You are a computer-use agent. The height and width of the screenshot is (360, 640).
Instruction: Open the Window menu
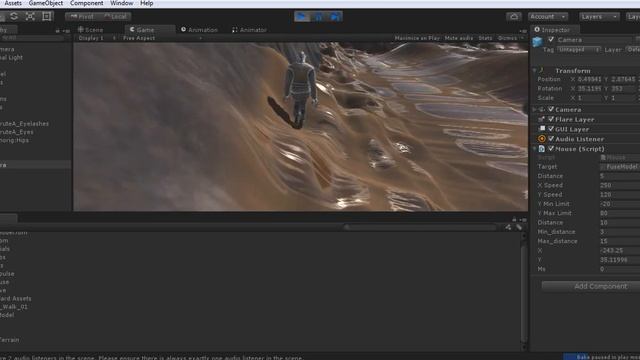[x=122, y=3]
